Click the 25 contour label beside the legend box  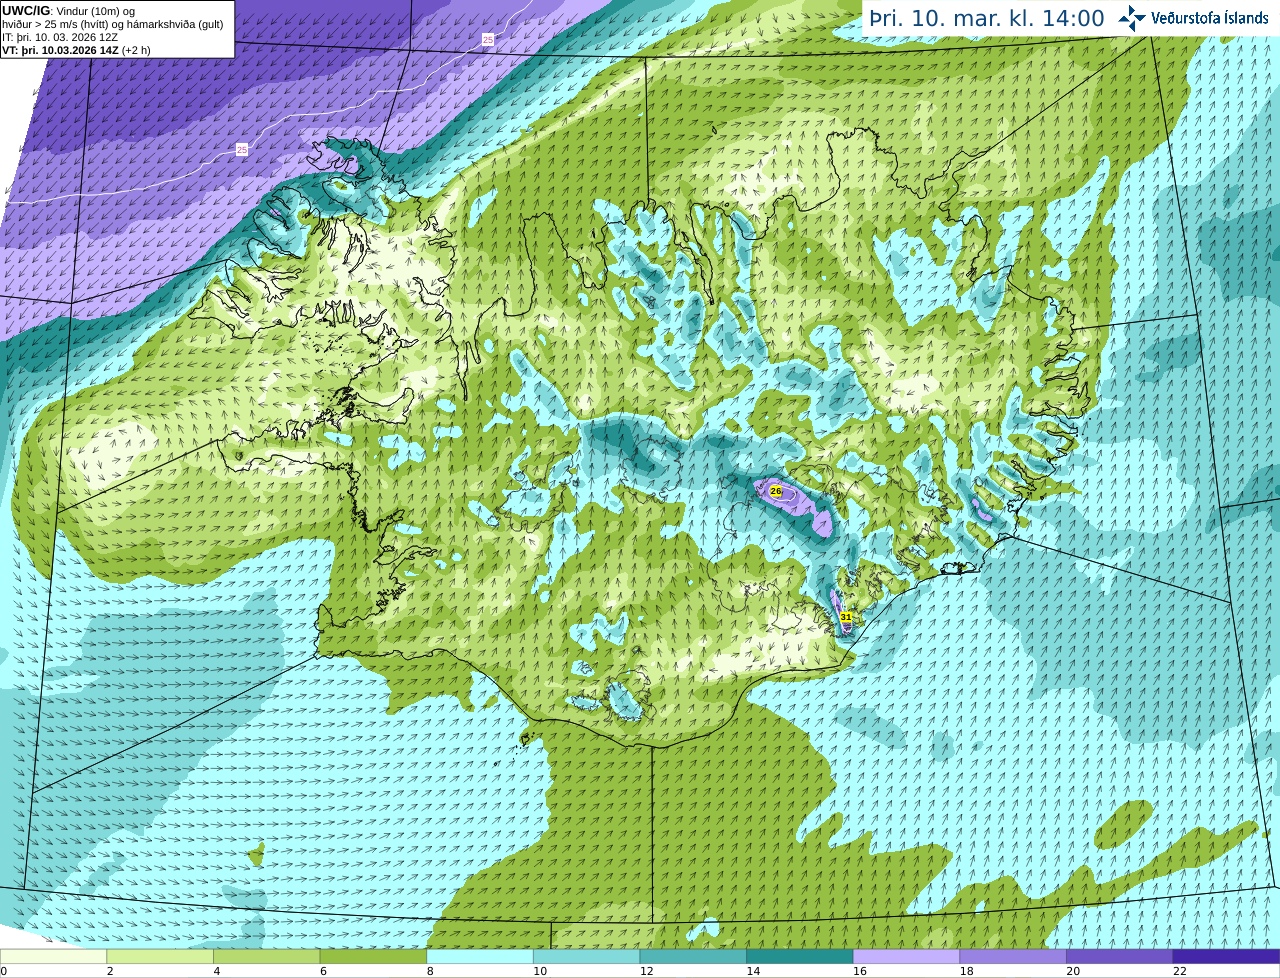pos(488,39)
